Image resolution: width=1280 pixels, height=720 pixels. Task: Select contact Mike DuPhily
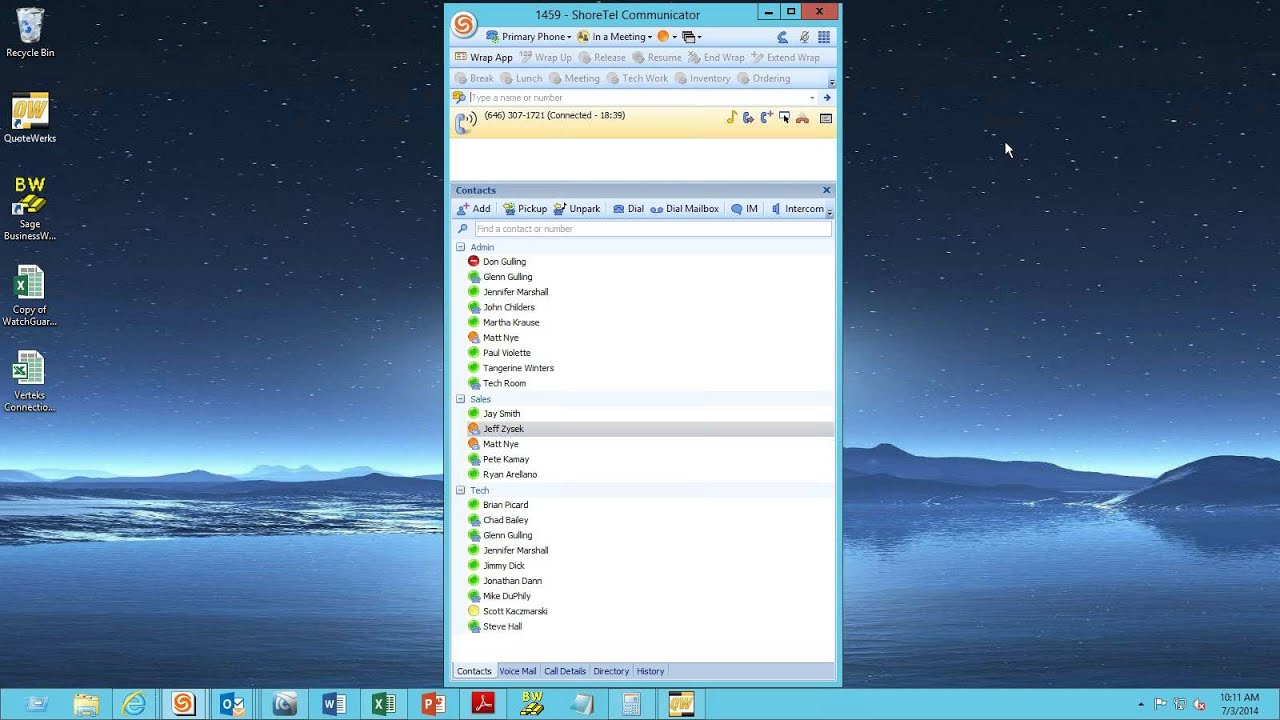click(506, 596)
